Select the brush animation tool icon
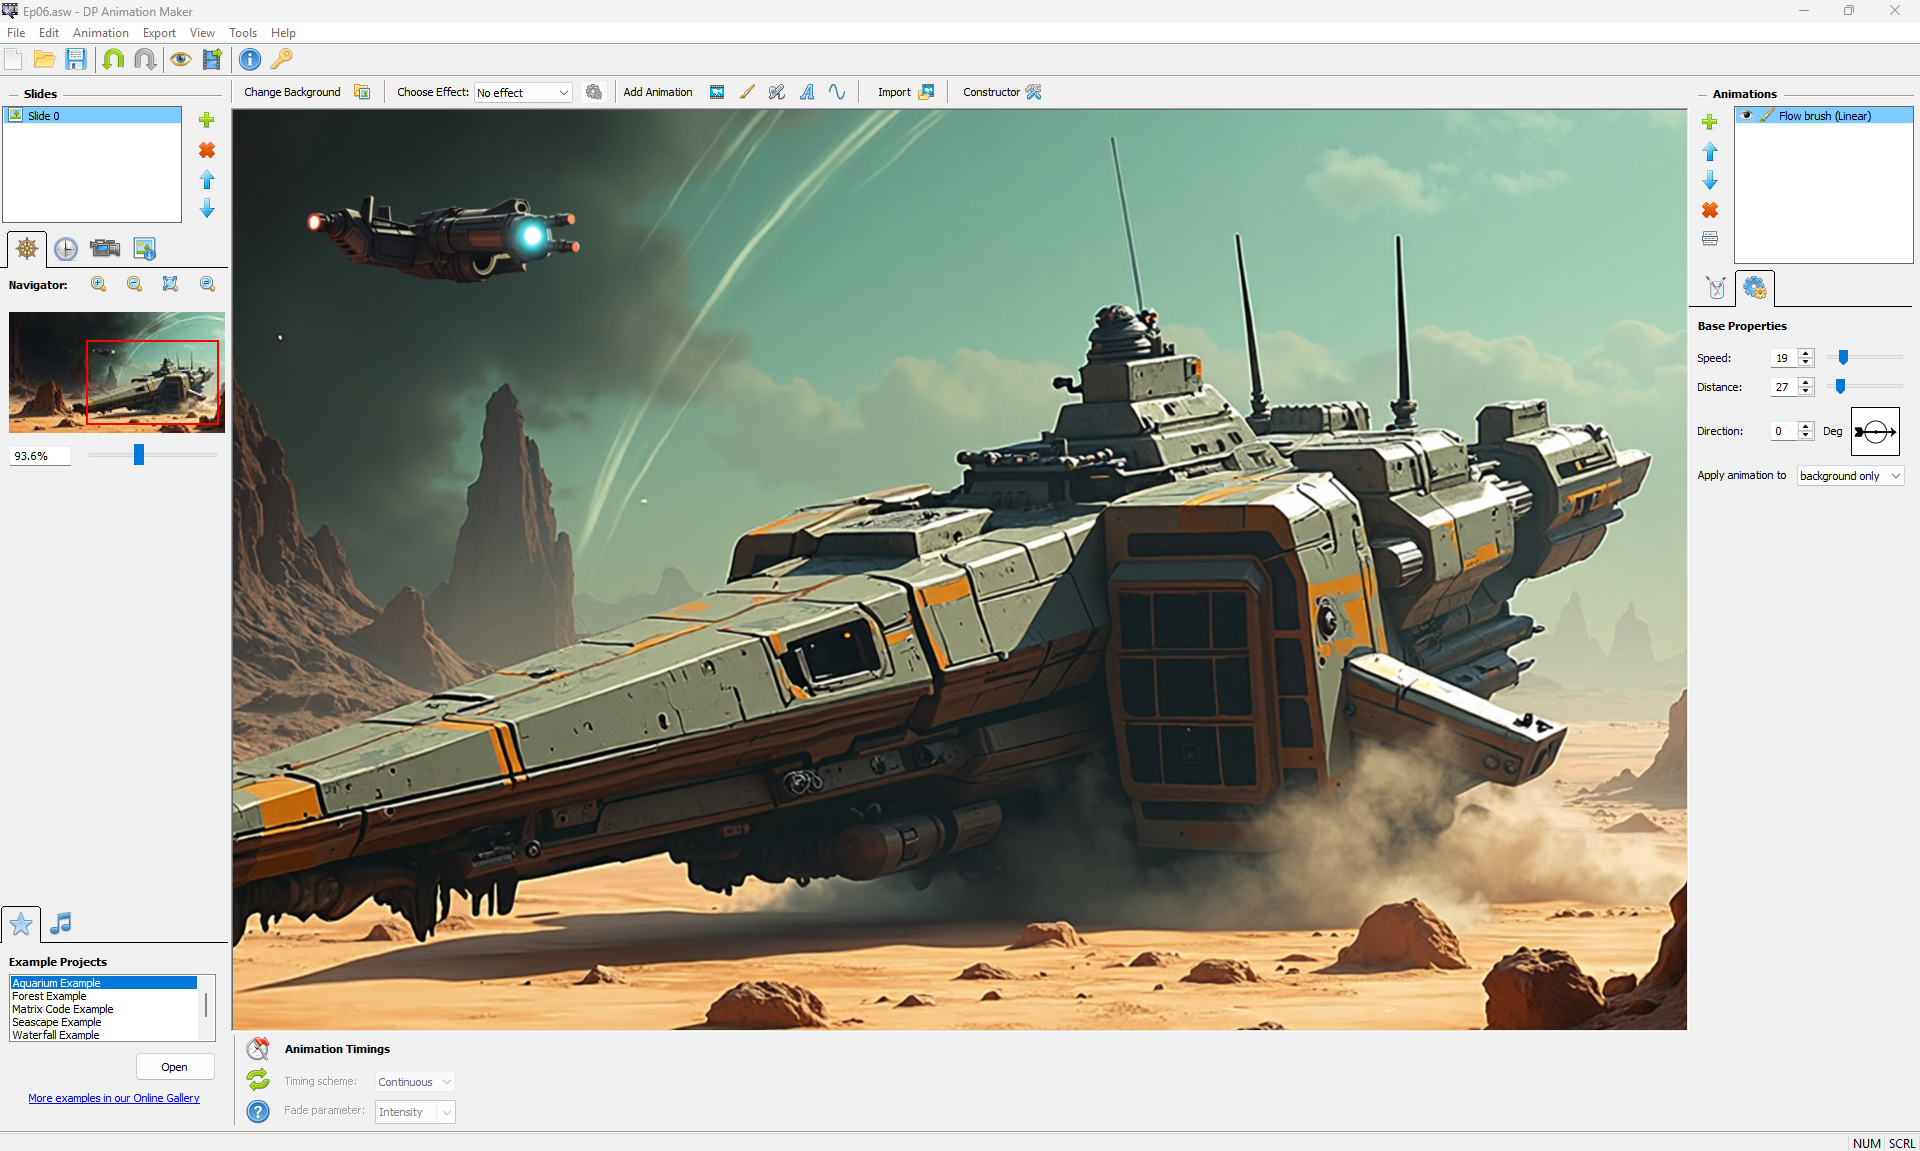The width and height of the screenshot is (1920, 1151). pos(747,92)
